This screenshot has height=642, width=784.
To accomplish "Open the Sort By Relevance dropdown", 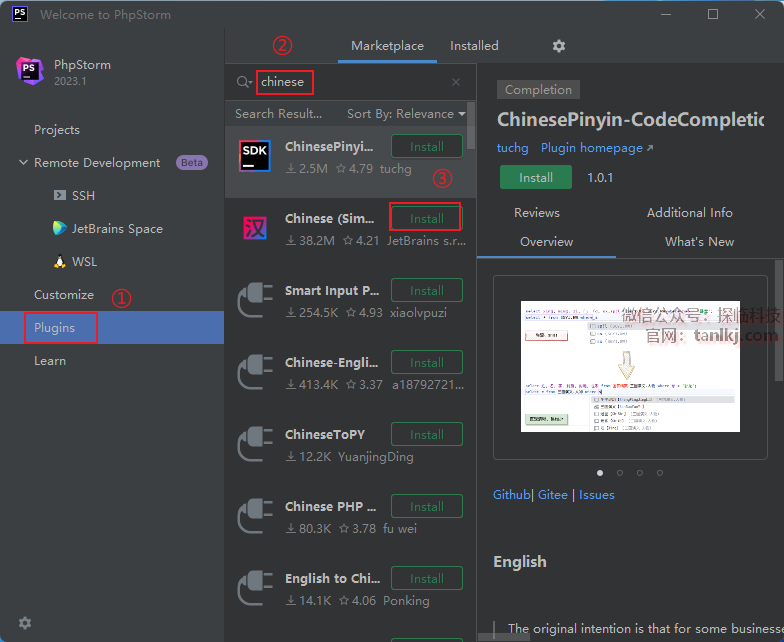I will (x=406, y=114).
